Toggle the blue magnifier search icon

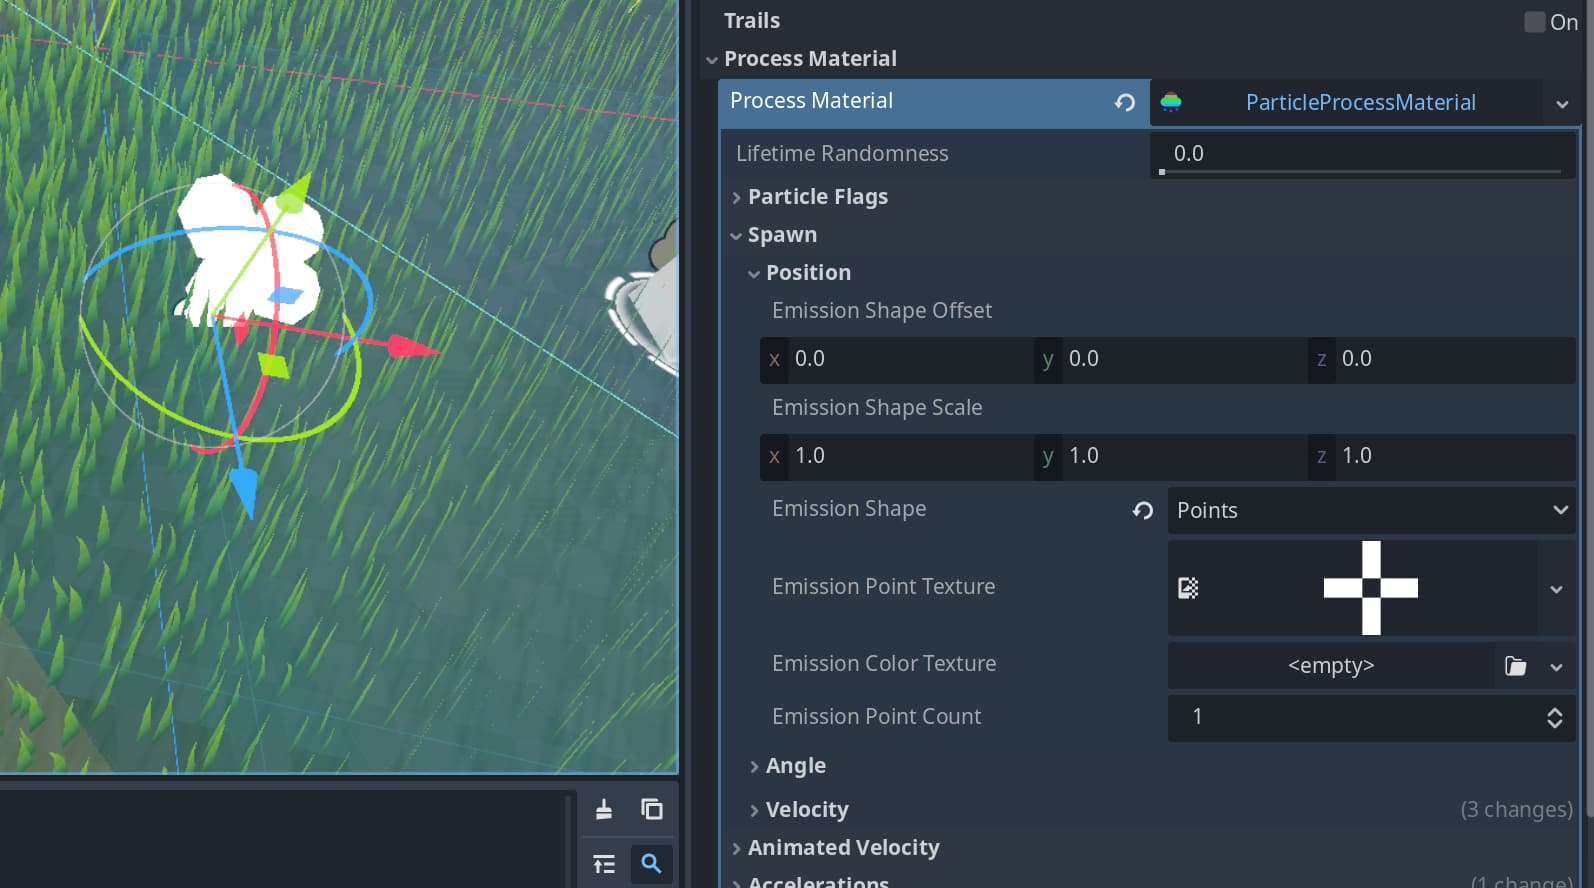point(652,864)
